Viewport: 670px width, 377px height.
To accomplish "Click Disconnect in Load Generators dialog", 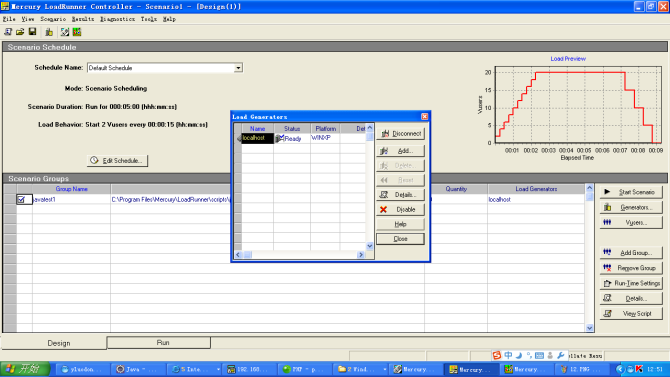I will coord(400,134).
